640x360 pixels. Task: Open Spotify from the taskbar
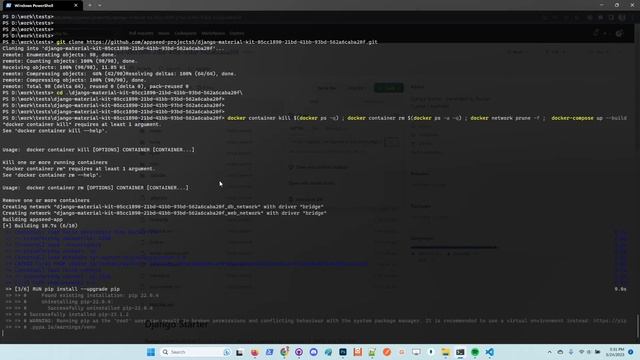(x=475, y=352)
